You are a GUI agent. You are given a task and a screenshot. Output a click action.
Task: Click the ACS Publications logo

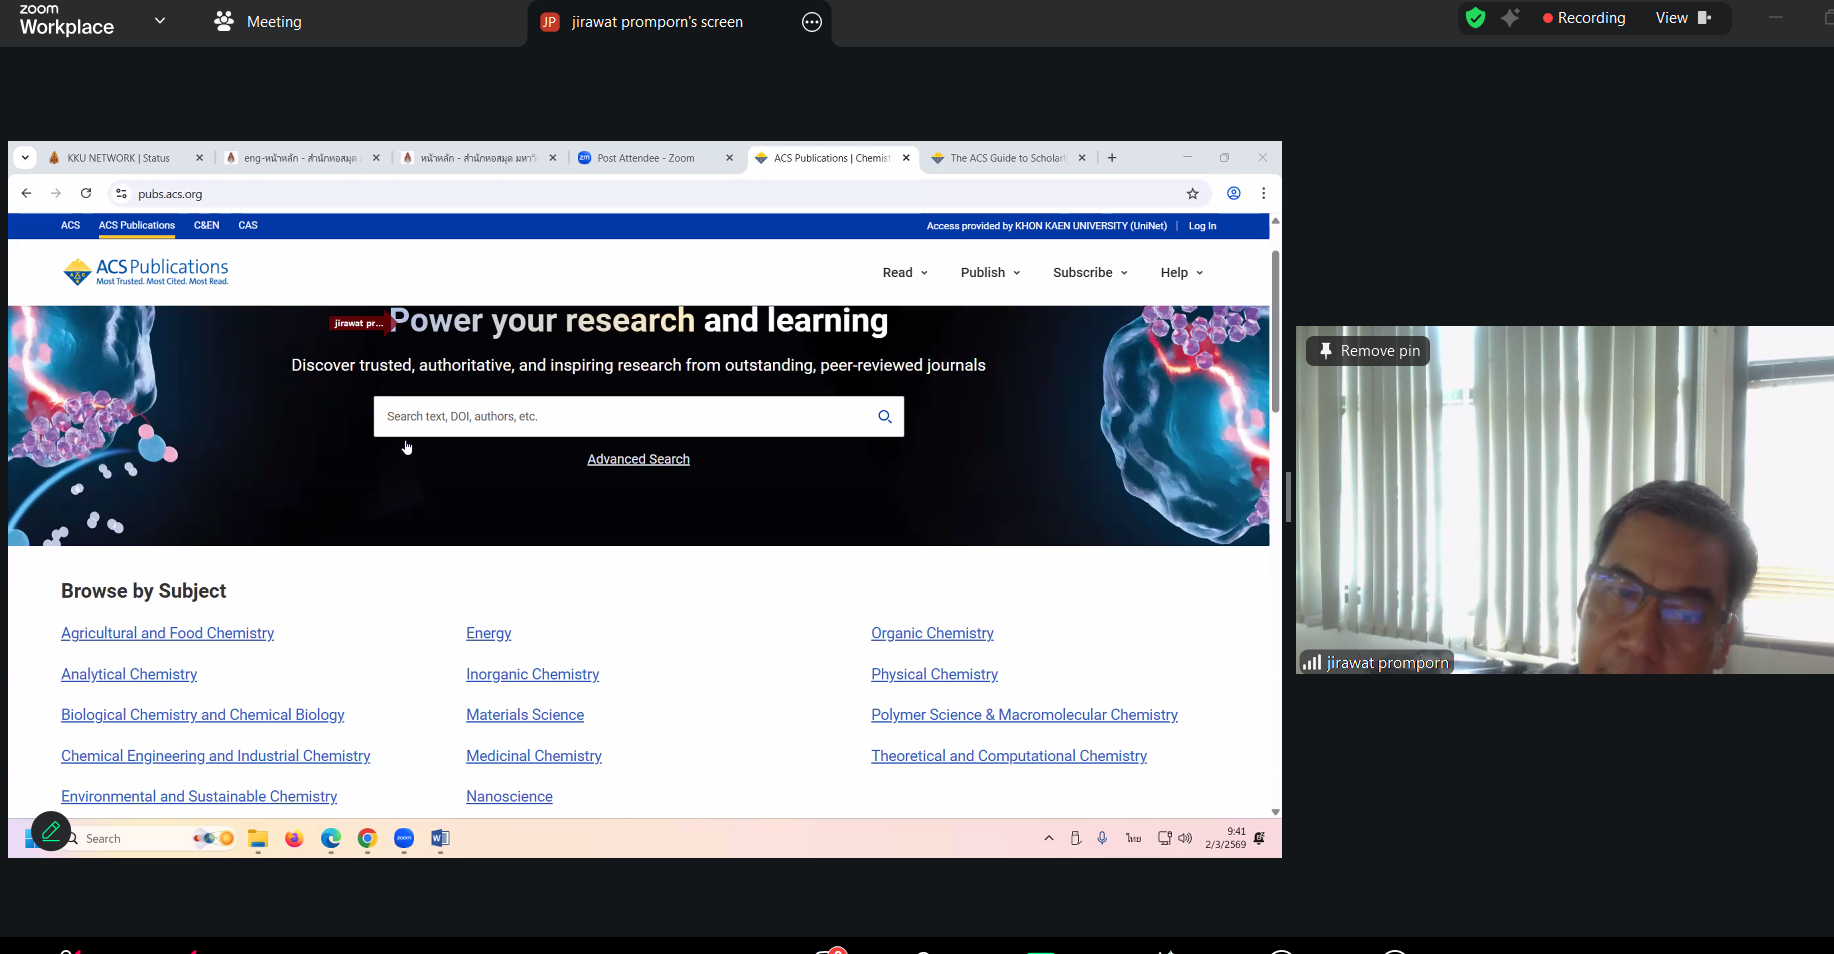[146, 271]
